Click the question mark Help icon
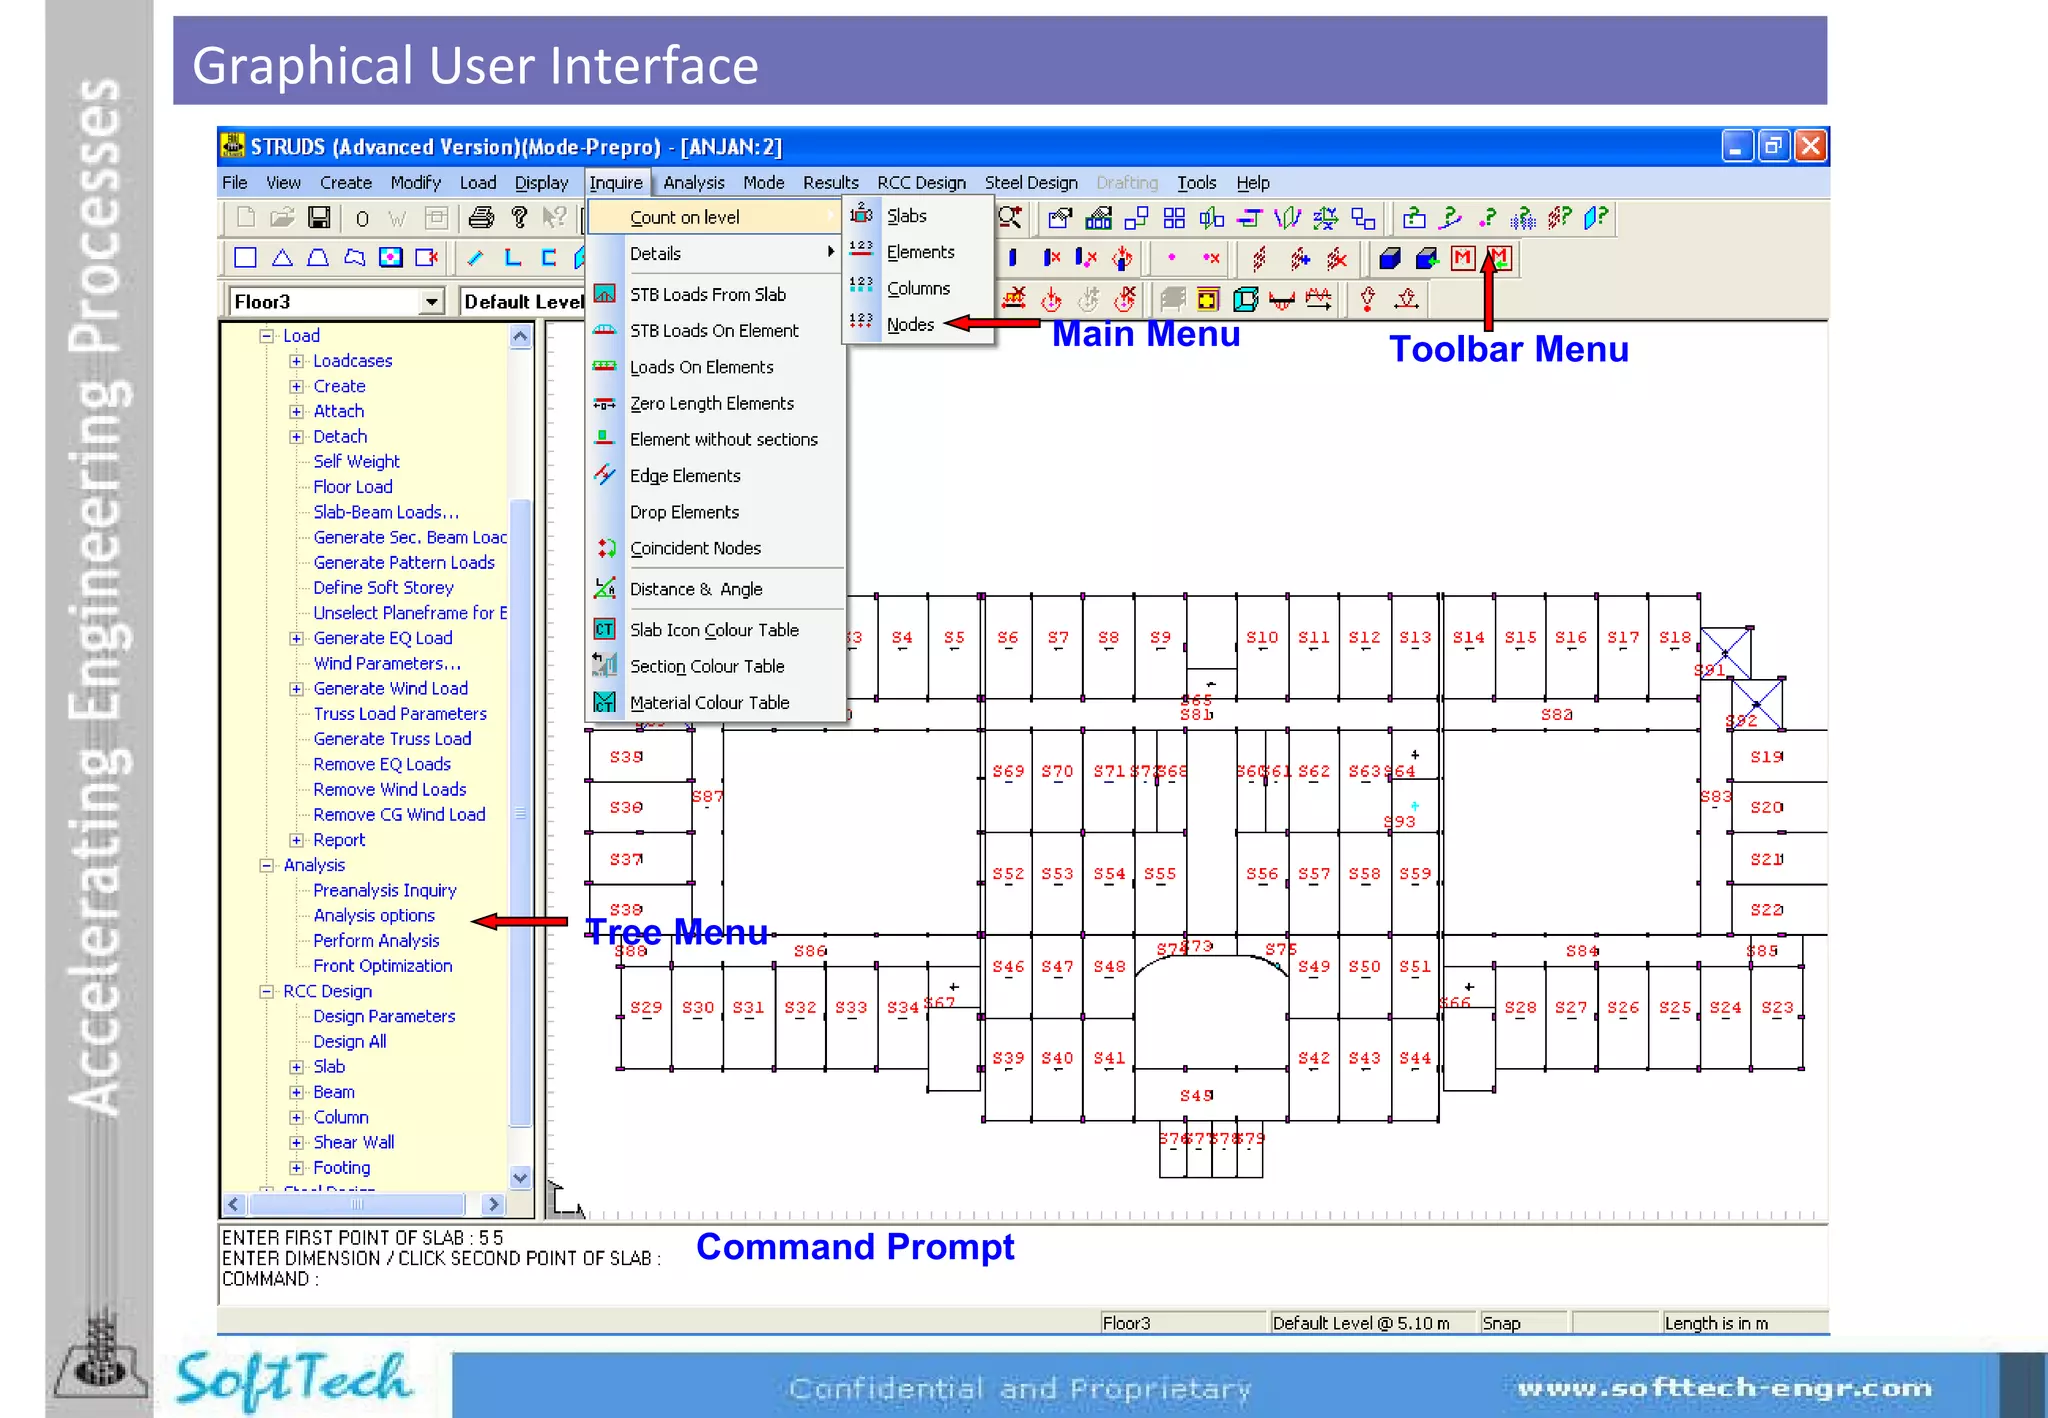Screen dimensions: 2048x1418 [x=518, y=217]
